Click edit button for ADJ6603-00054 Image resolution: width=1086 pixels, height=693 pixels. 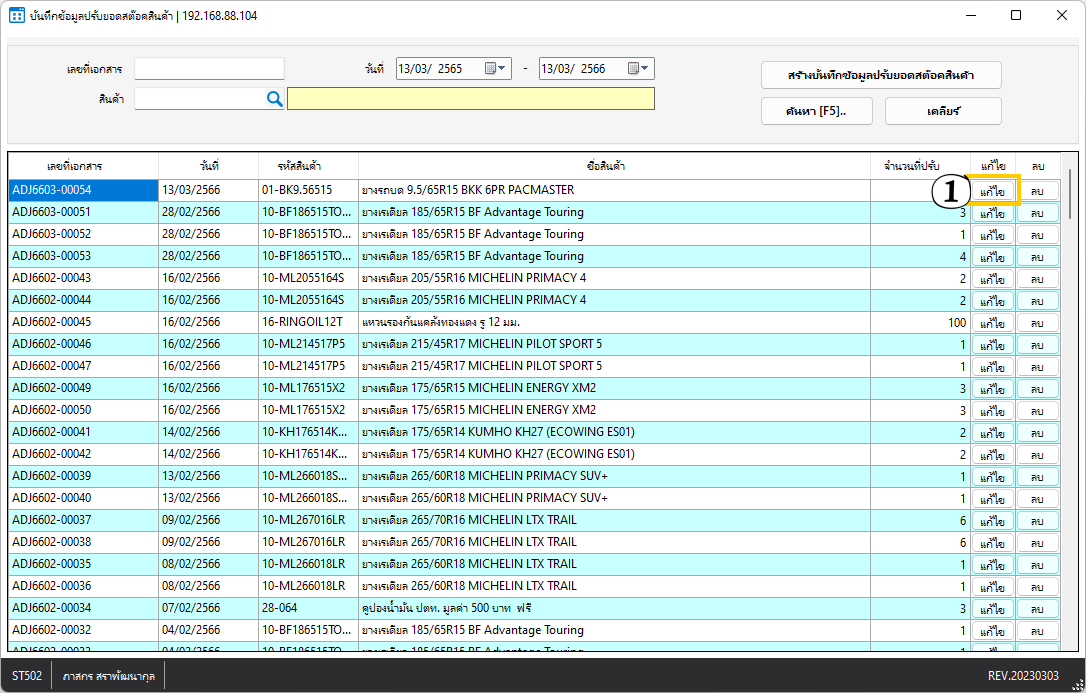pos(993,190)
